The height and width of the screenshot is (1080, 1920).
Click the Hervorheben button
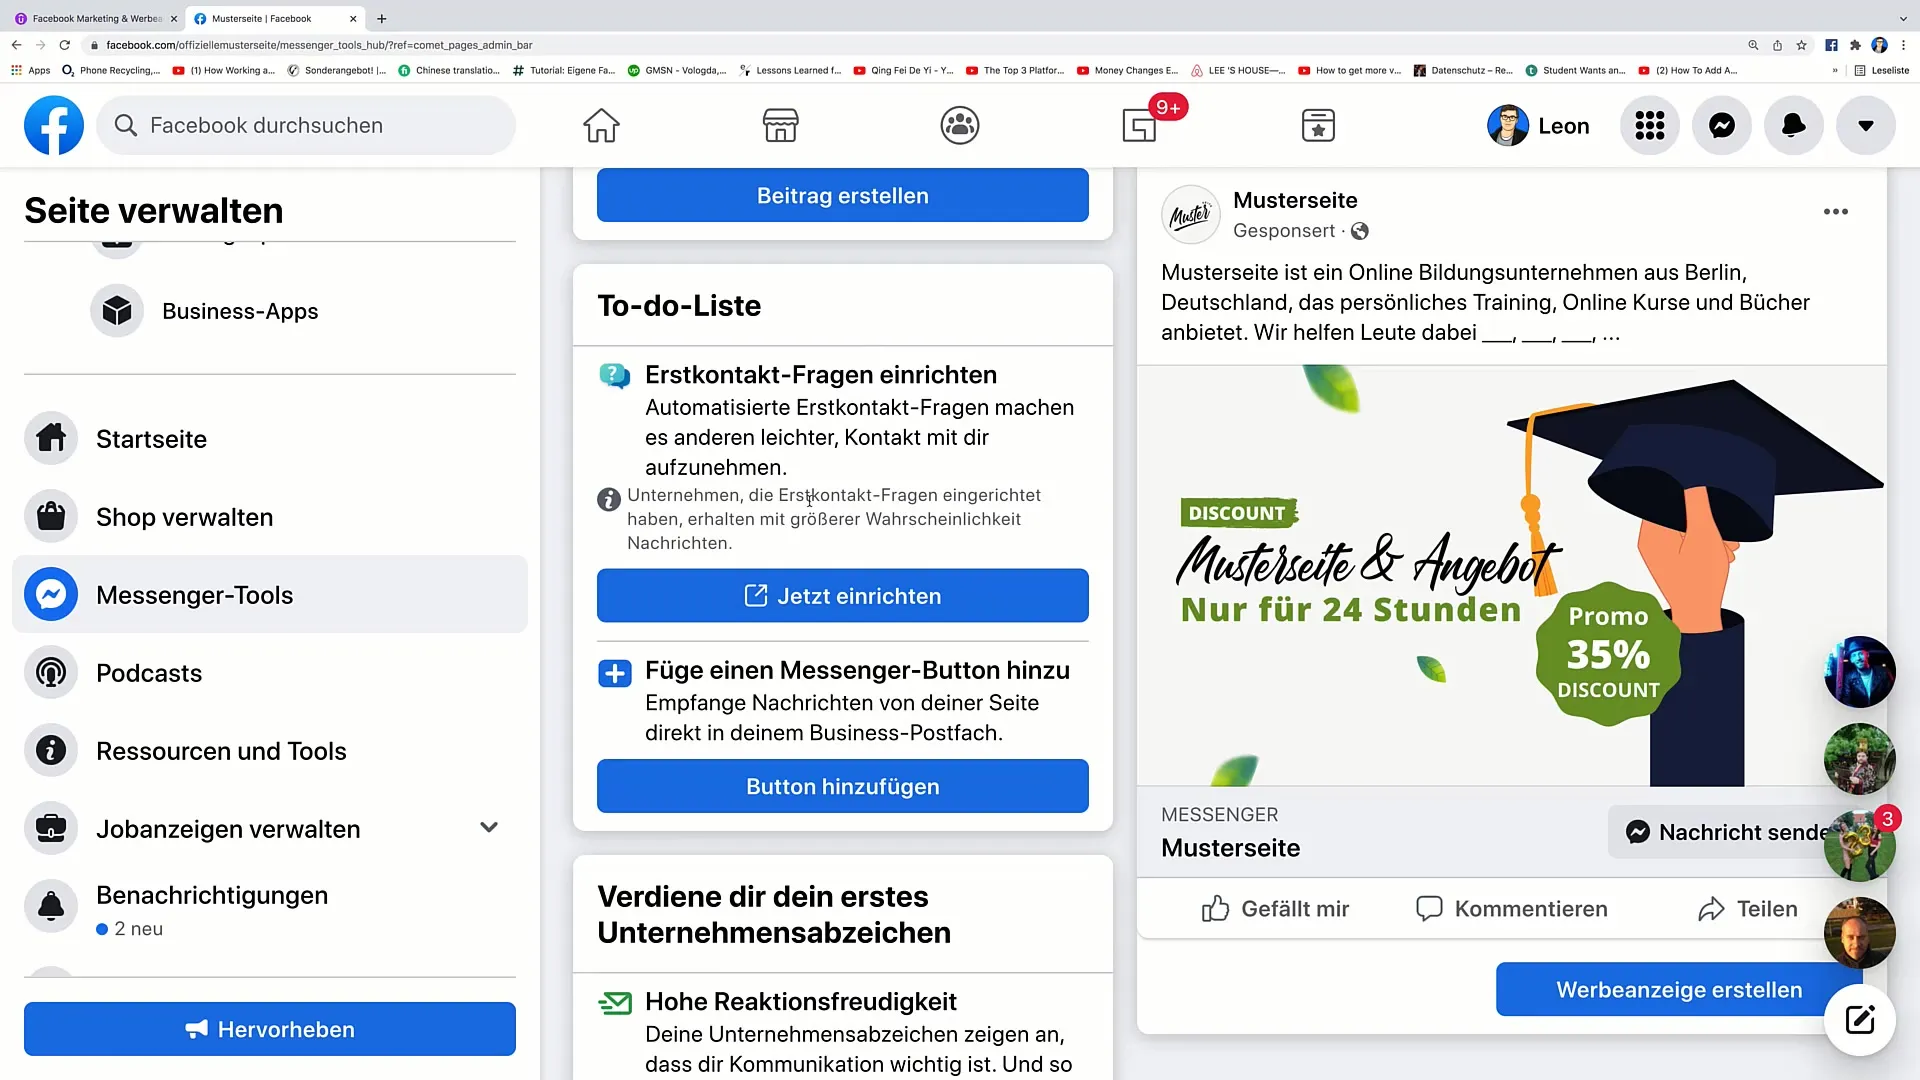[270, 1029]
